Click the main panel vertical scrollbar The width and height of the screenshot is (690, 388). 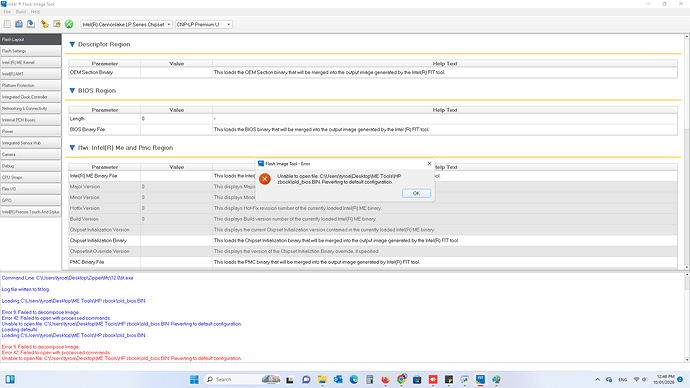coord(686,152)
